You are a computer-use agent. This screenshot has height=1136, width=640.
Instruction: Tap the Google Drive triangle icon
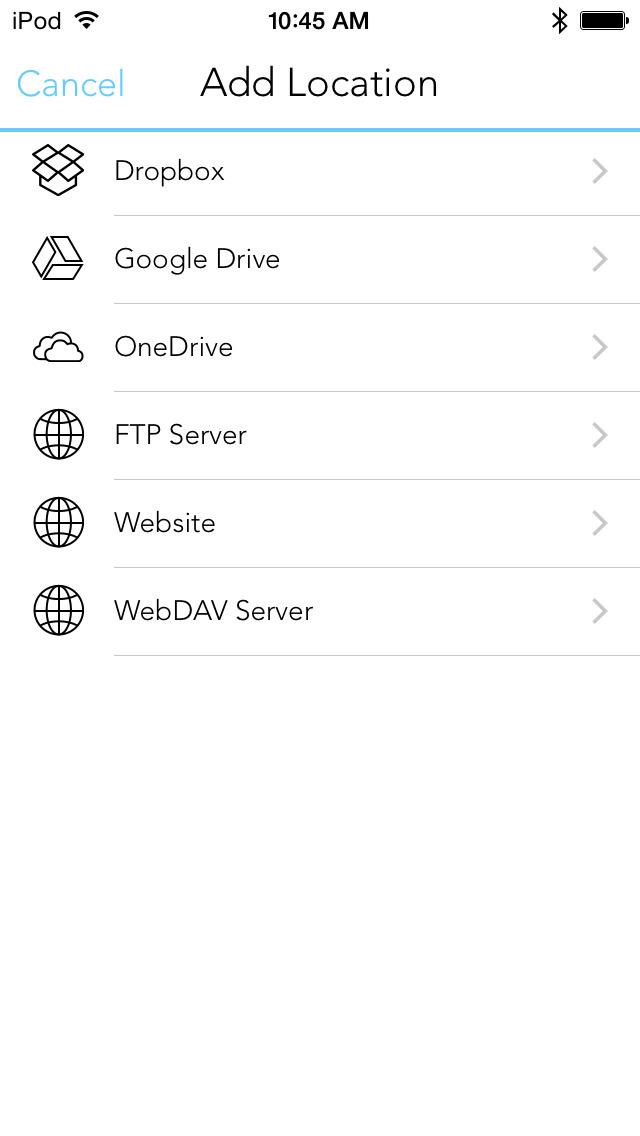coord(58,259)
